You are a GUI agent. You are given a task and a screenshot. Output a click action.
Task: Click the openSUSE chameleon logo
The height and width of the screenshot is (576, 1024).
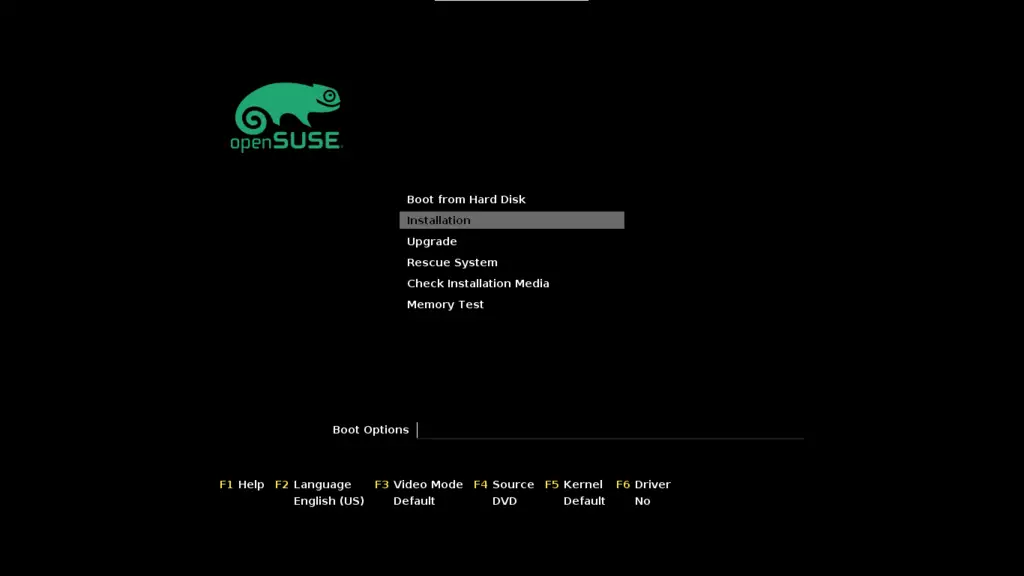pyautogui.click(x=287, y=117)
